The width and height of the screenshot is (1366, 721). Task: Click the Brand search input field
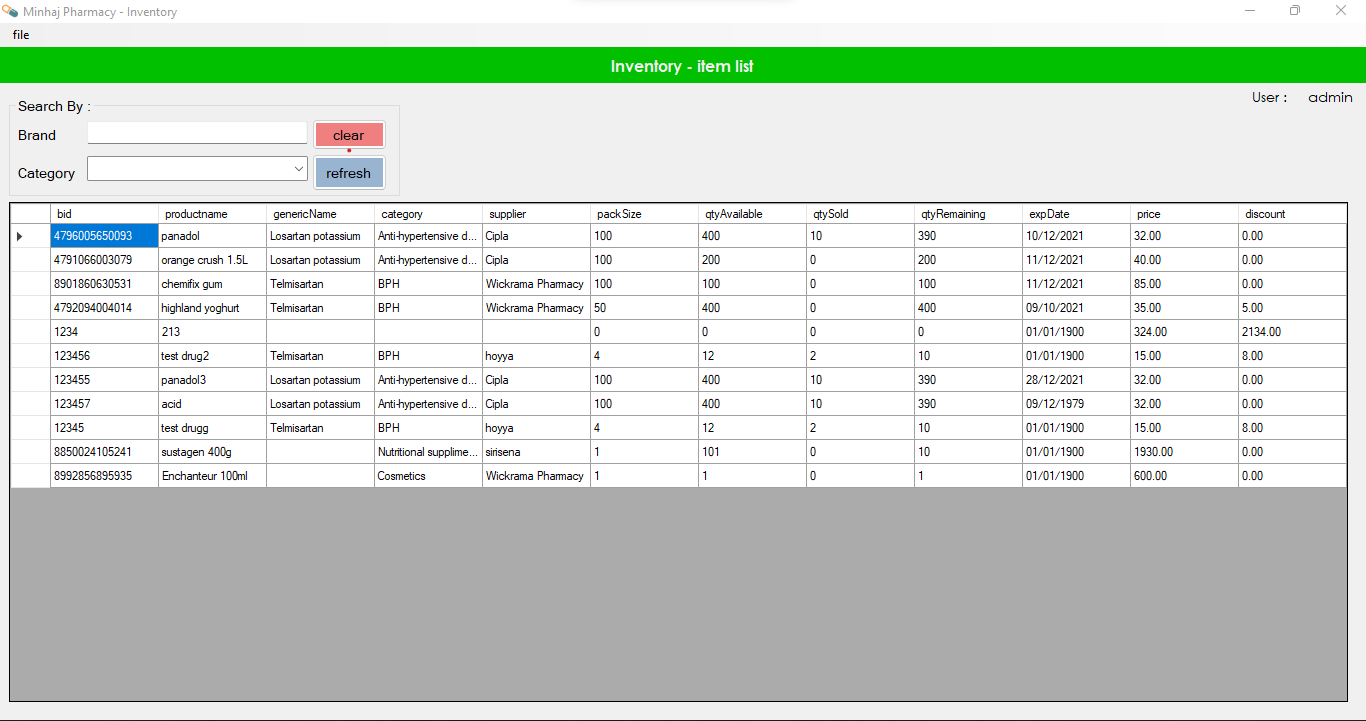196,132
